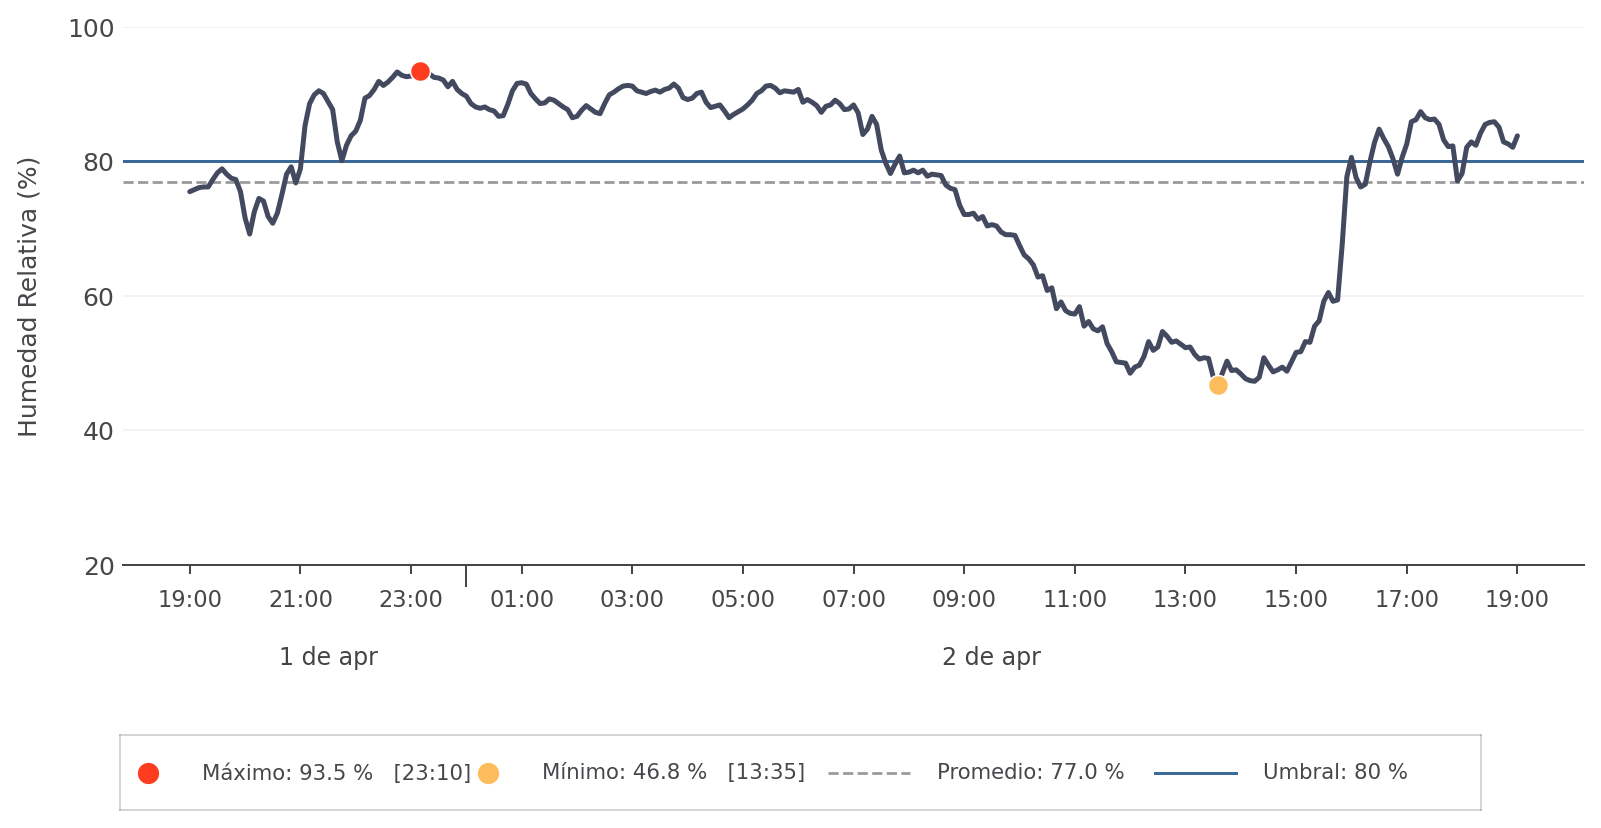Image resolution: width=1601 pixels, height=828 pixels.
Task: Click the red maximum point on the curve
Action: pos(420,71)
